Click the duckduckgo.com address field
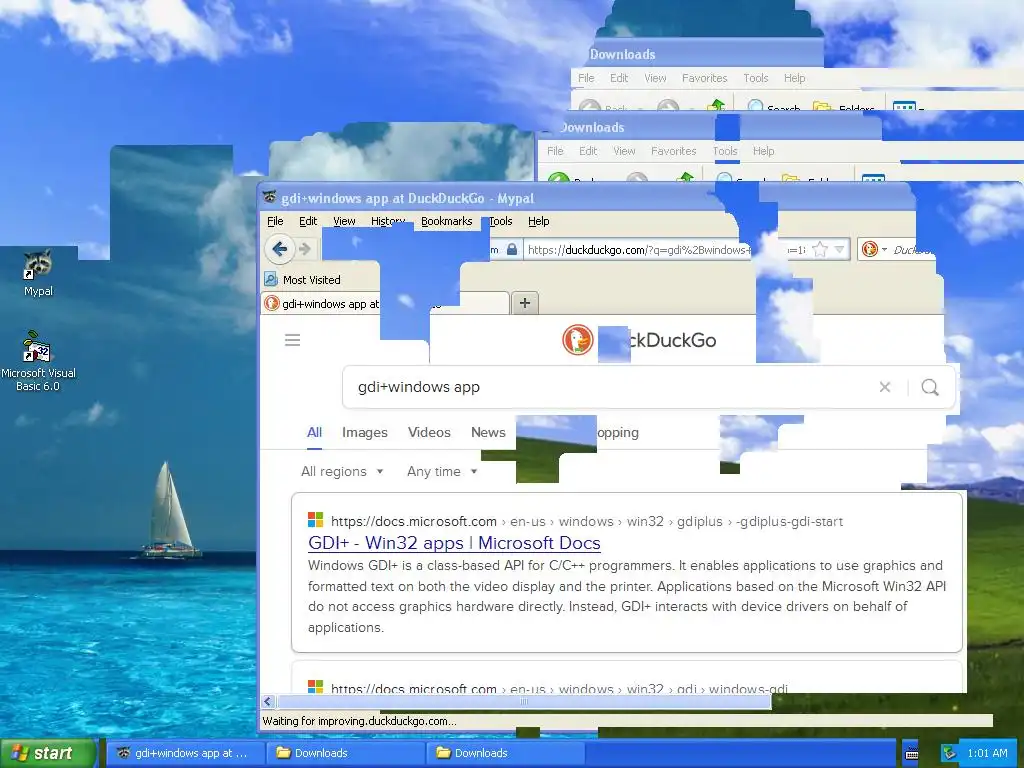The width and height of the screenshot is (1024, 768). click(638, 249)
